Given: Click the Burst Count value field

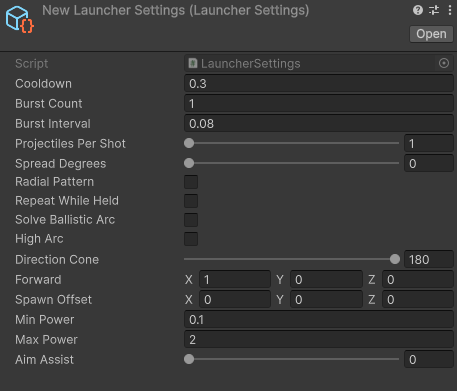Looking at the screenshot, I should point(319,103).
